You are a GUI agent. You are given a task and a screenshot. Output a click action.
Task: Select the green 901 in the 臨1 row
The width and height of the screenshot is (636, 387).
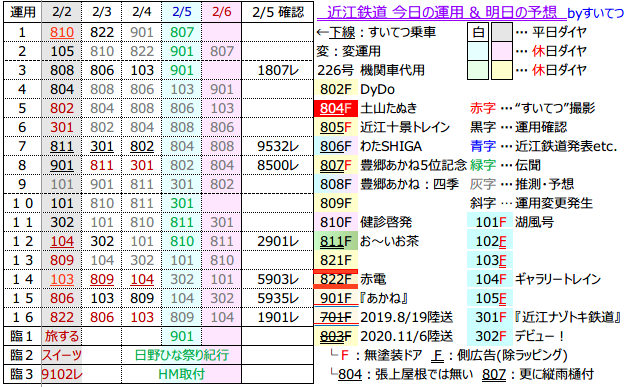(x=181, y=336)
